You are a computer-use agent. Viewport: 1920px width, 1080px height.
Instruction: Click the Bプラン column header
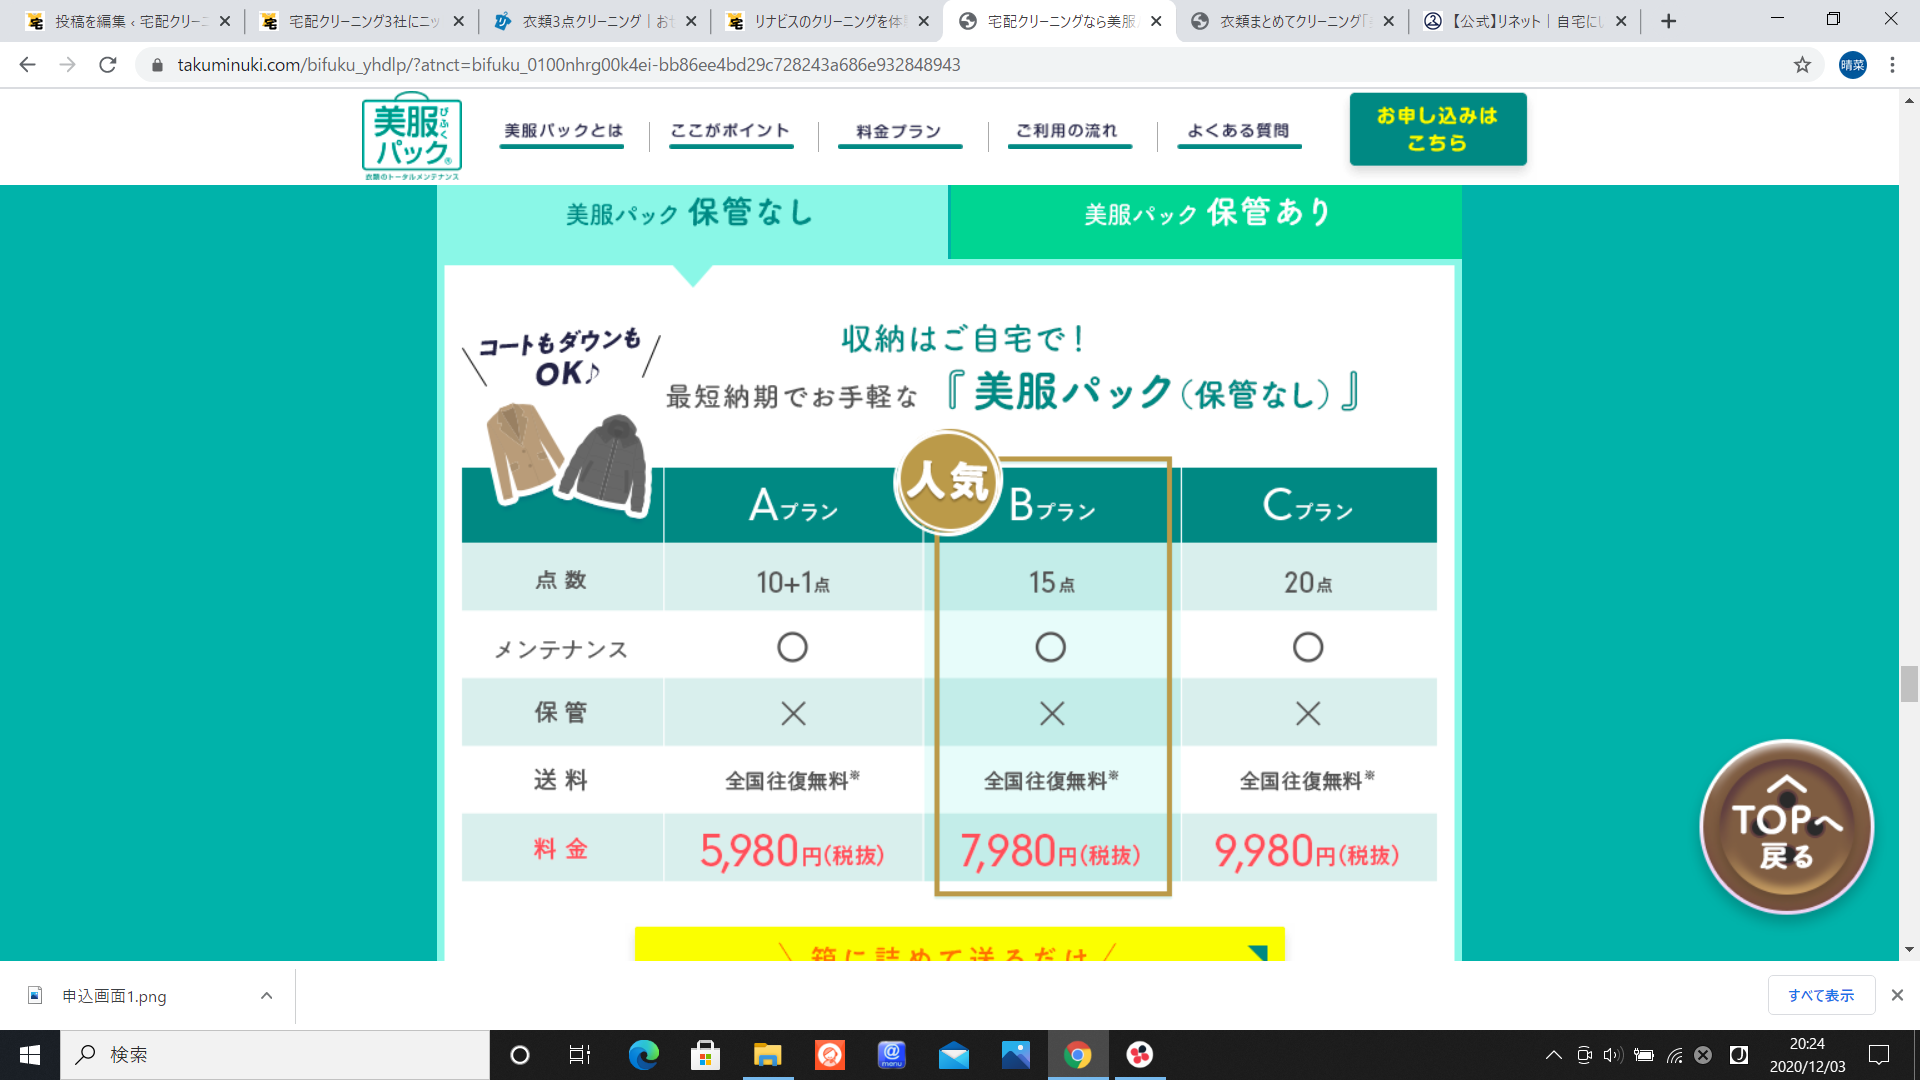1052,505
